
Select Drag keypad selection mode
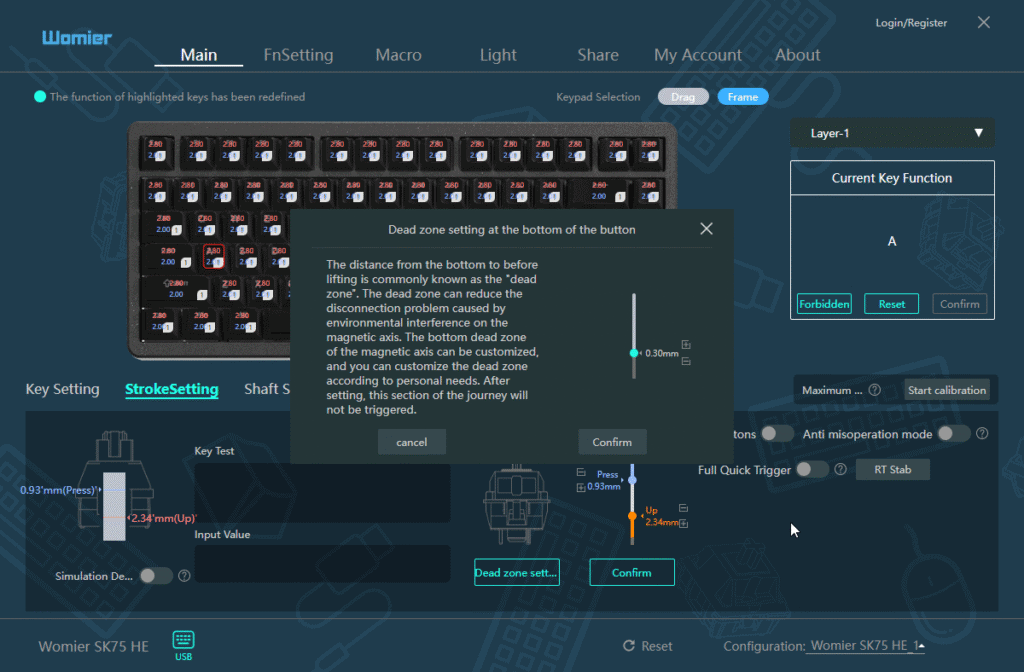click(x=683, y=97)
